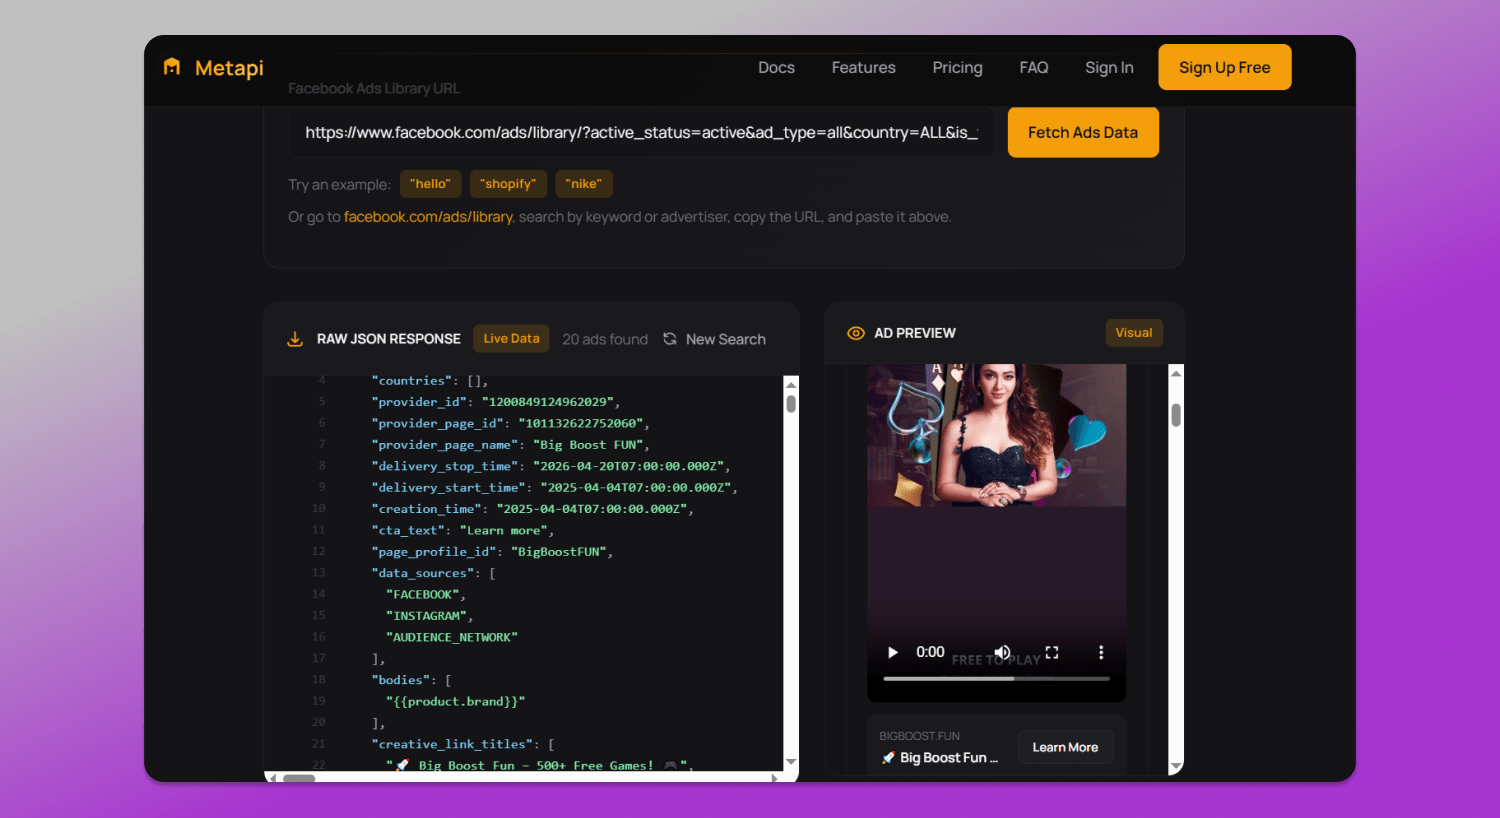Click the JSON panel scroll up arrow

pyautogui.click(x=791, y=384)
